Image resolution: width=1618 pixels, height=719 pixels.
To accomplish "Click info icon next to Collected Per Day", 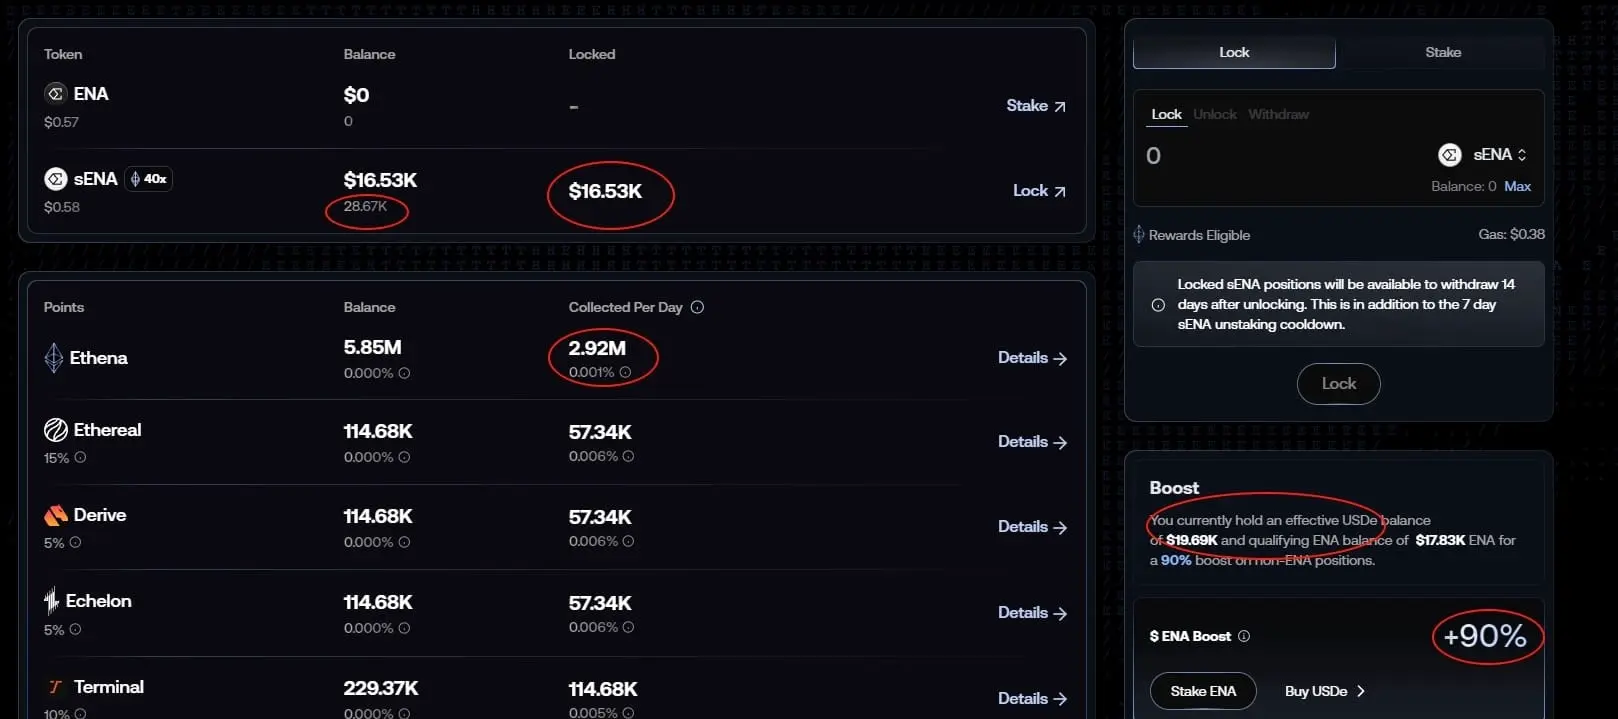I will point(697,307).
